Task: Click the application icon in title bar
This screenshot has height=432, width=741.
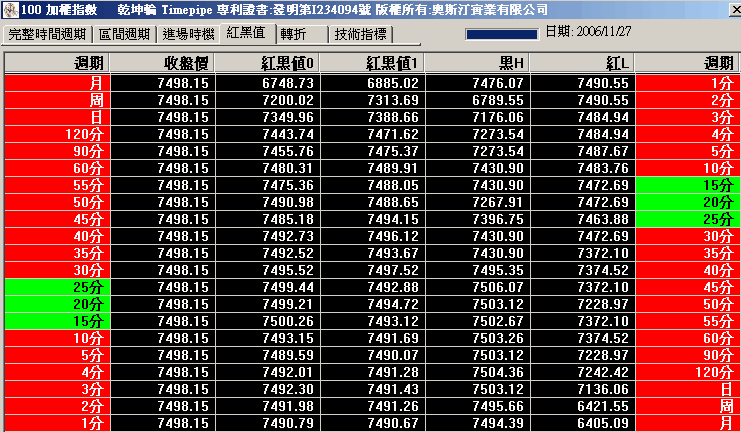Action: point(9,8)
